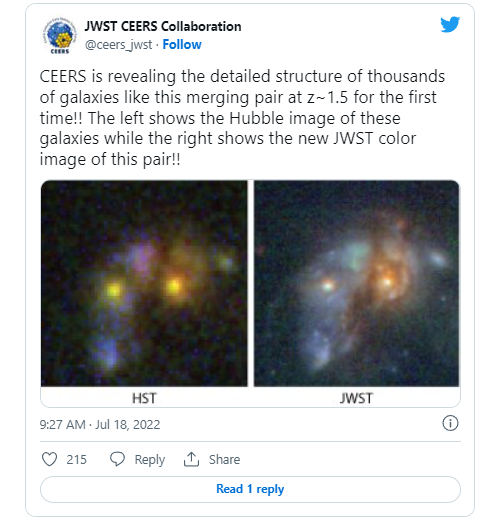Open the Read 1 reply button

pyautogui.click(x=250, y=489)
